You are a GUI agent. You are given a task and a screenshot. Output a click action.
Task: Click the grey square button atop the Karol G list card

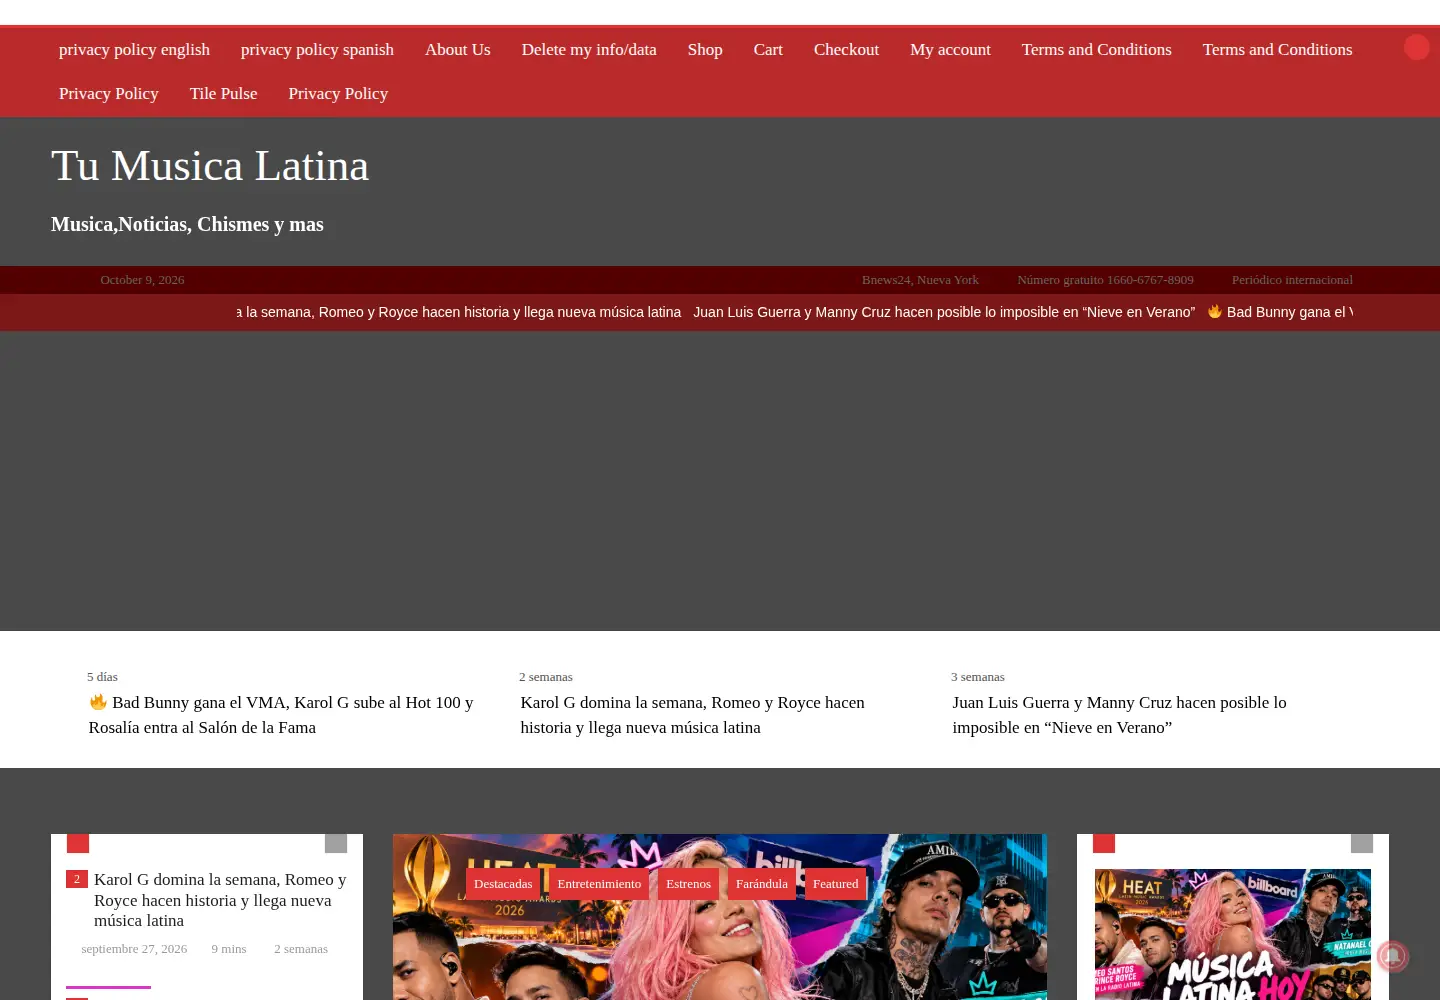point(336,843)
